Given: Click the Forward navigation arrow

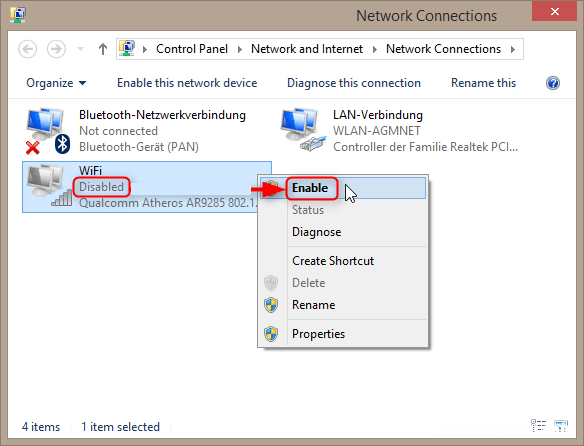Looking at the screenshot, I should pos(56,49).
